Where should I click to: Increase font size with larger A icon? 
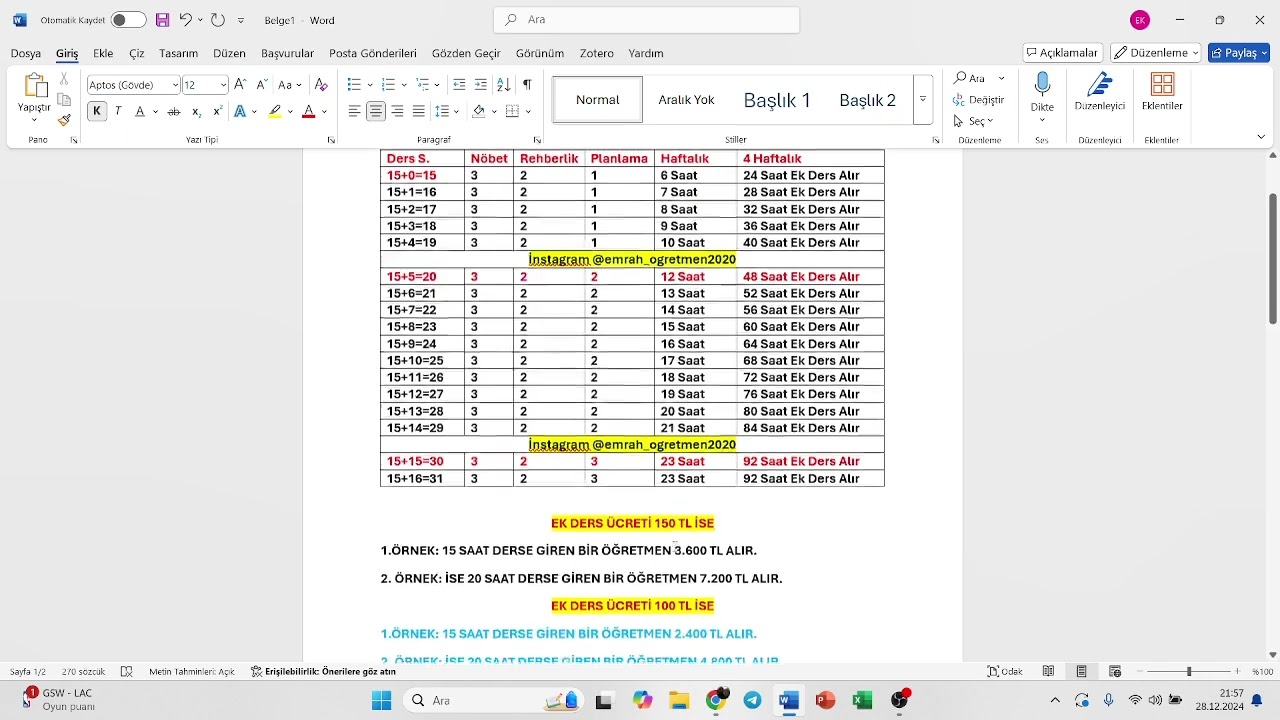point(240,85)
